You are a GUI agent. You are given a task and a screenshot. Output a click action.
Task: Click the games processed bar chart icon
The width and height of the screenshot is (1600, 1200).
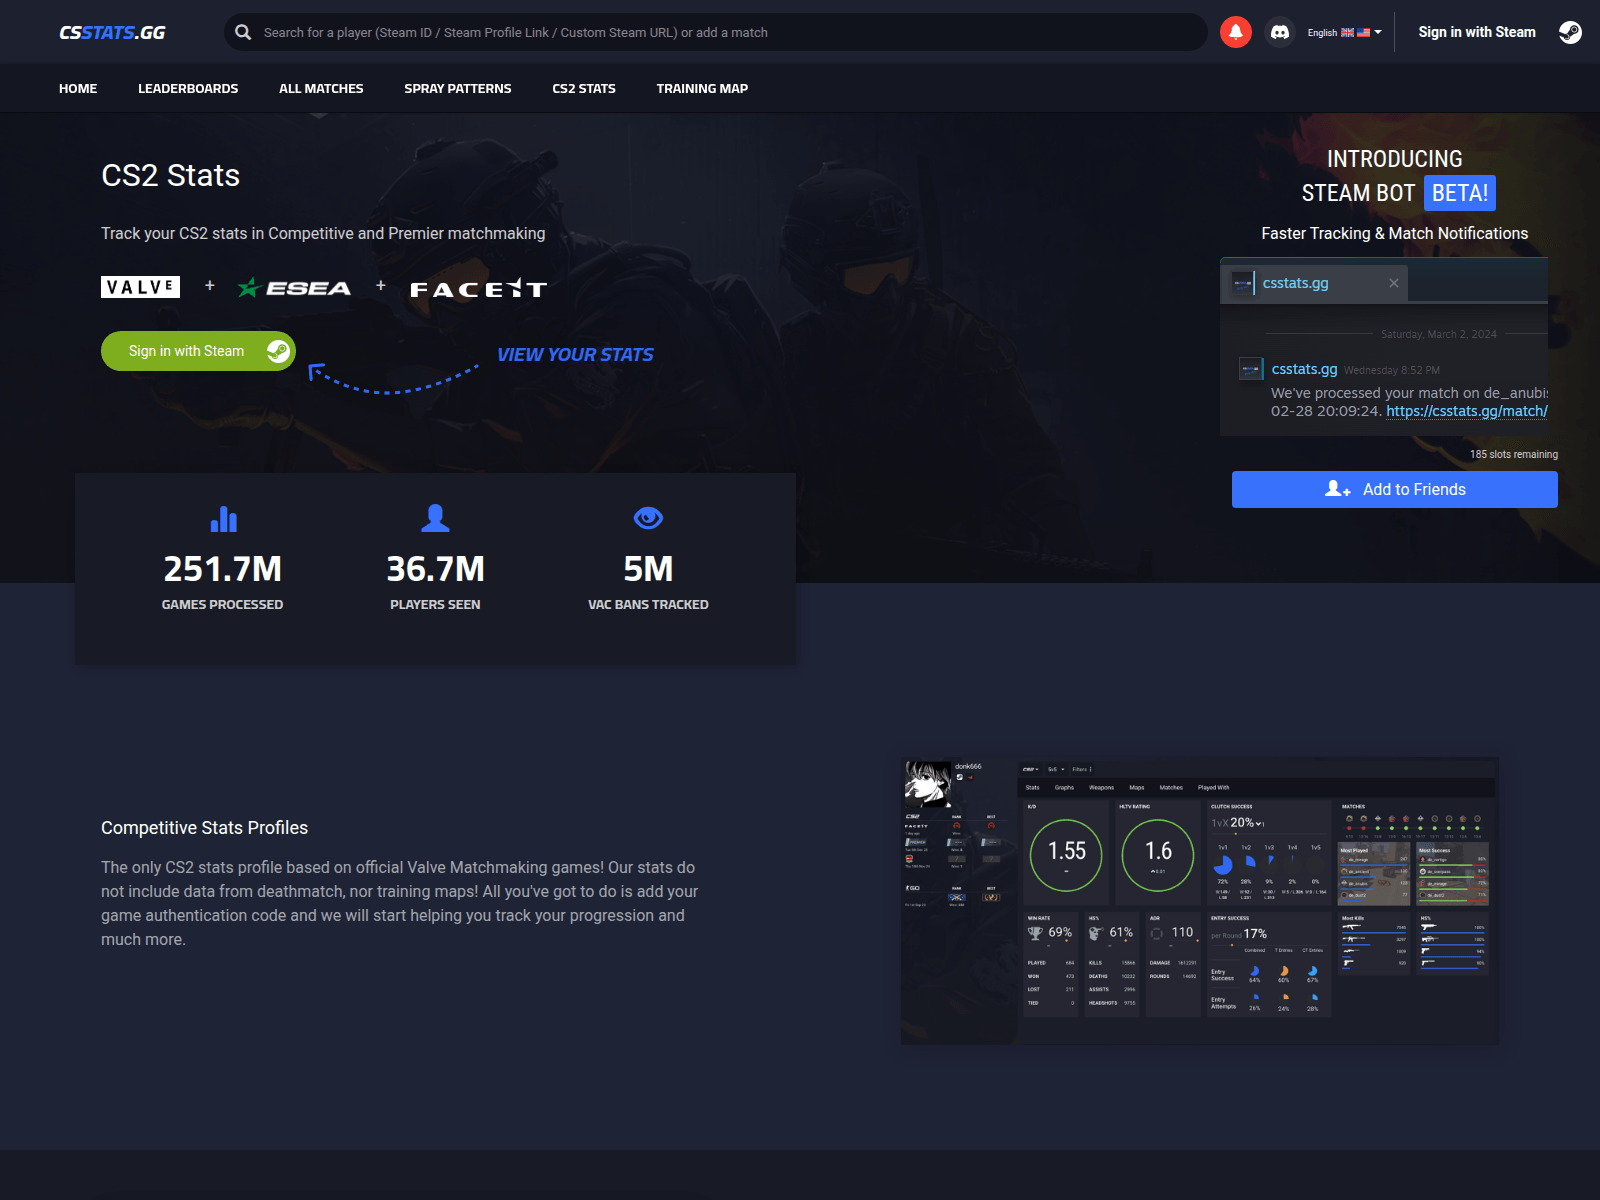point(223,518)
